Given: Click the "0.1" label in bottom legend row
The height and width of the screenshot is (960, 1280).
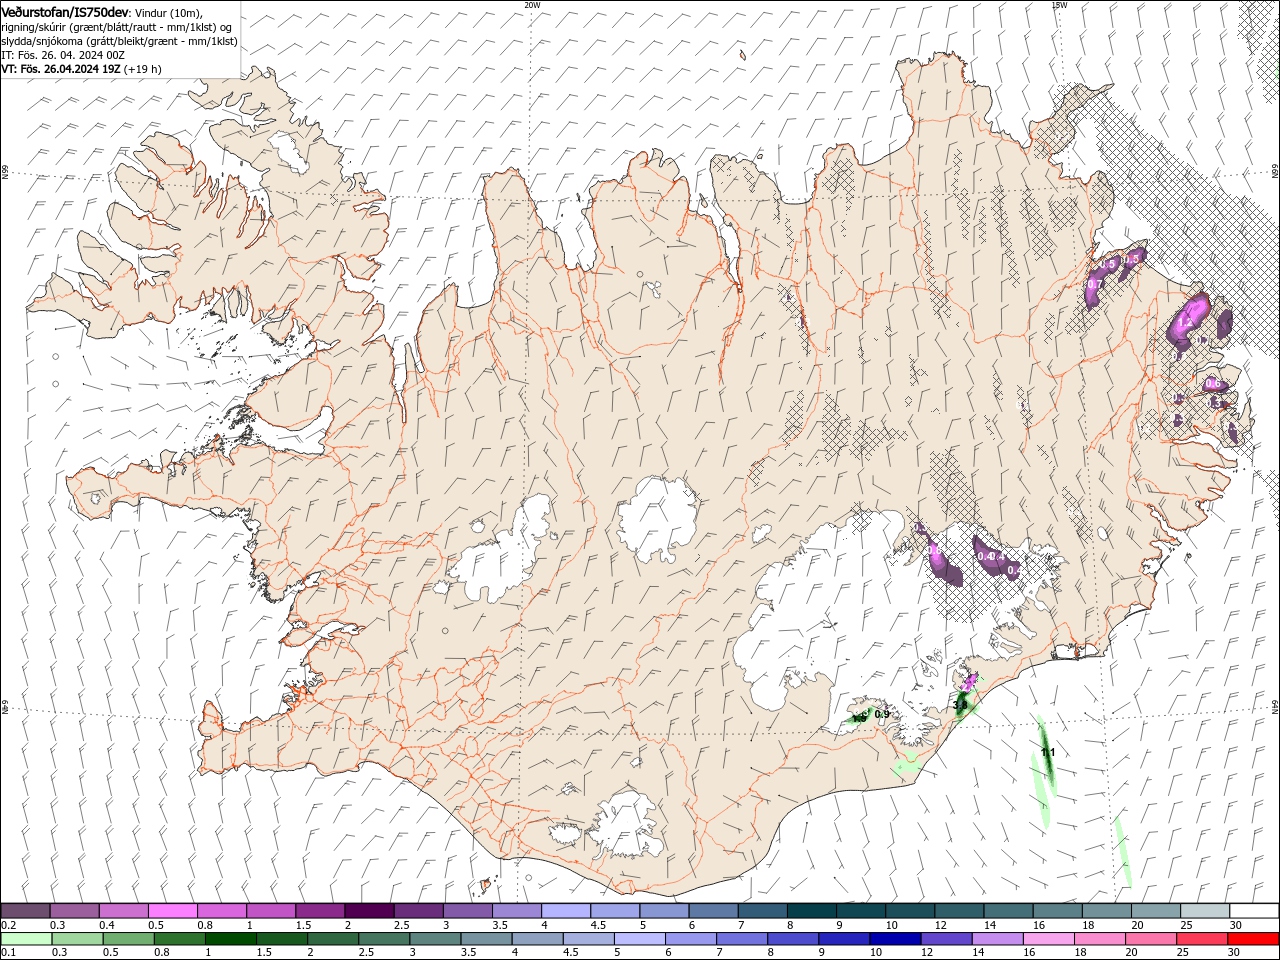Looking at the screenshot, I should click(x=8, y=952).
